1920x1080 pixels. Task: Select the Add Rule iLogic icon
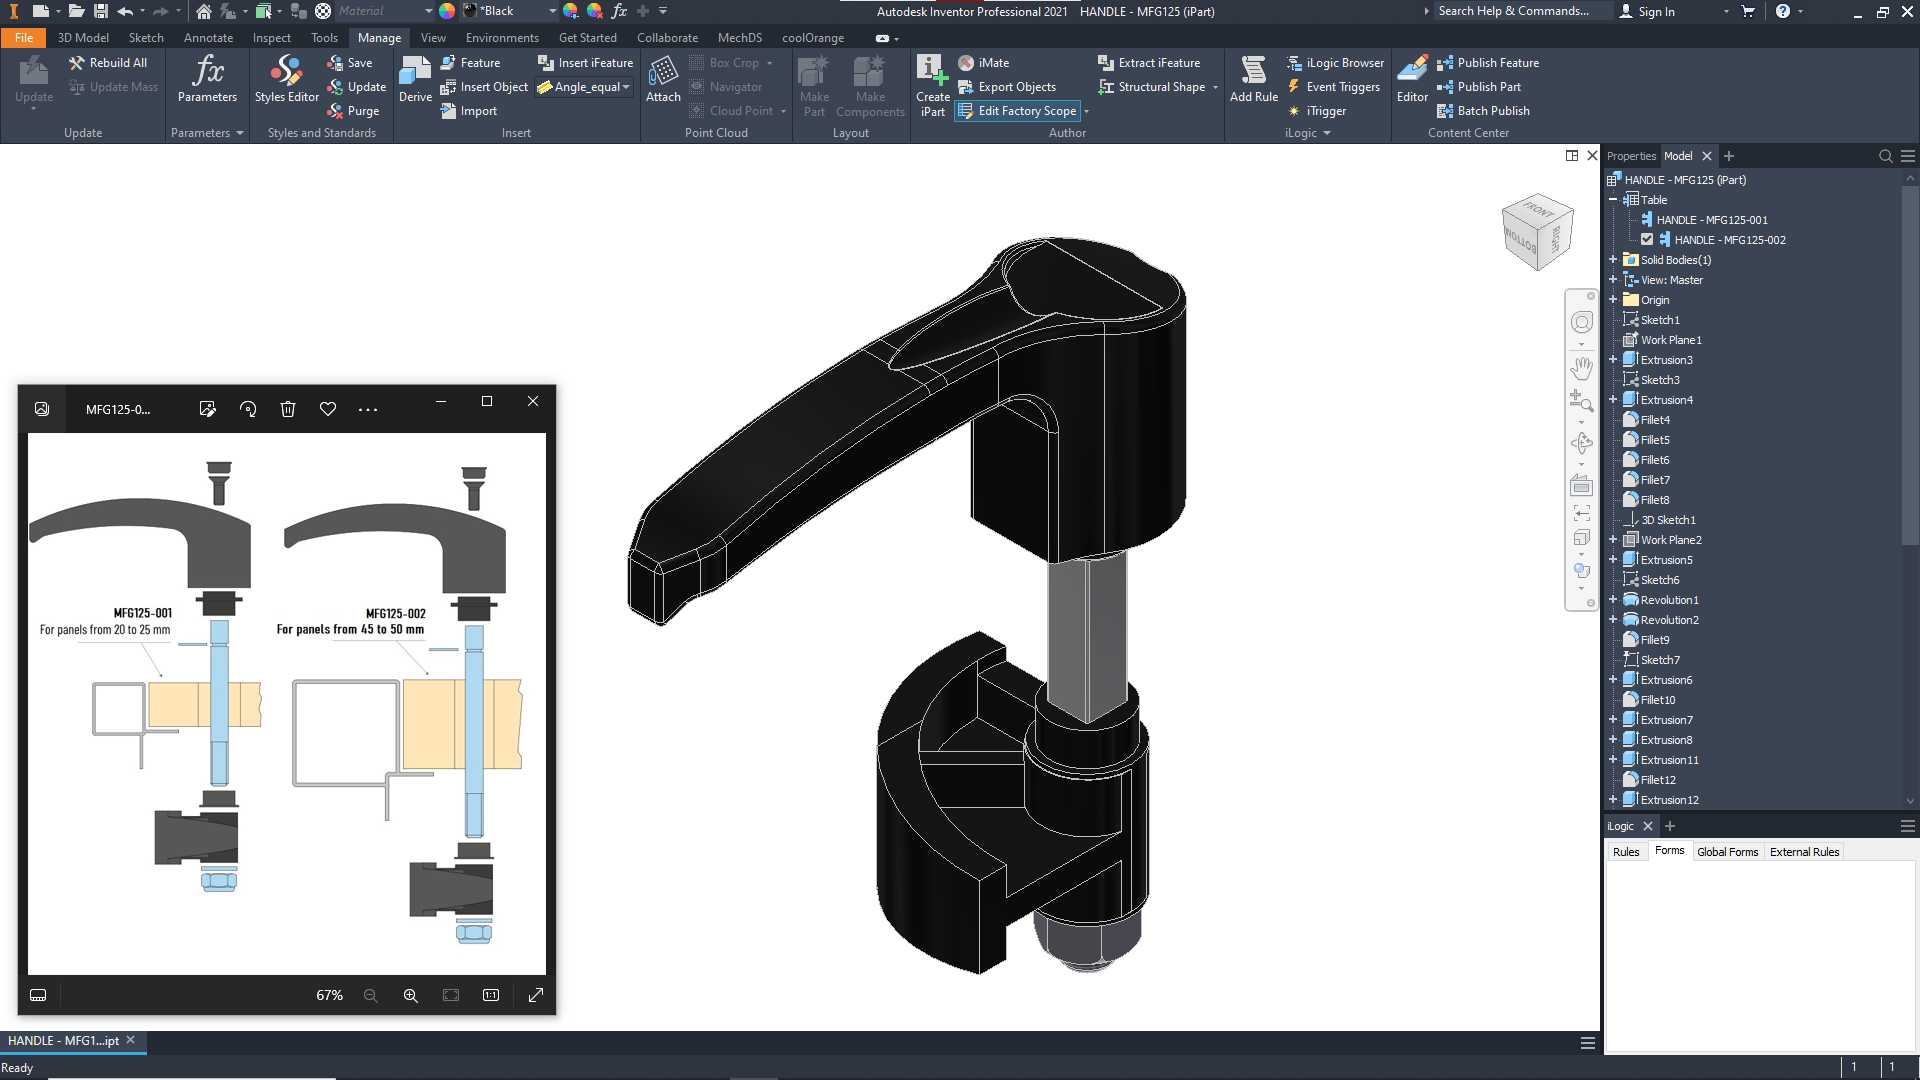coord(1253,79)
